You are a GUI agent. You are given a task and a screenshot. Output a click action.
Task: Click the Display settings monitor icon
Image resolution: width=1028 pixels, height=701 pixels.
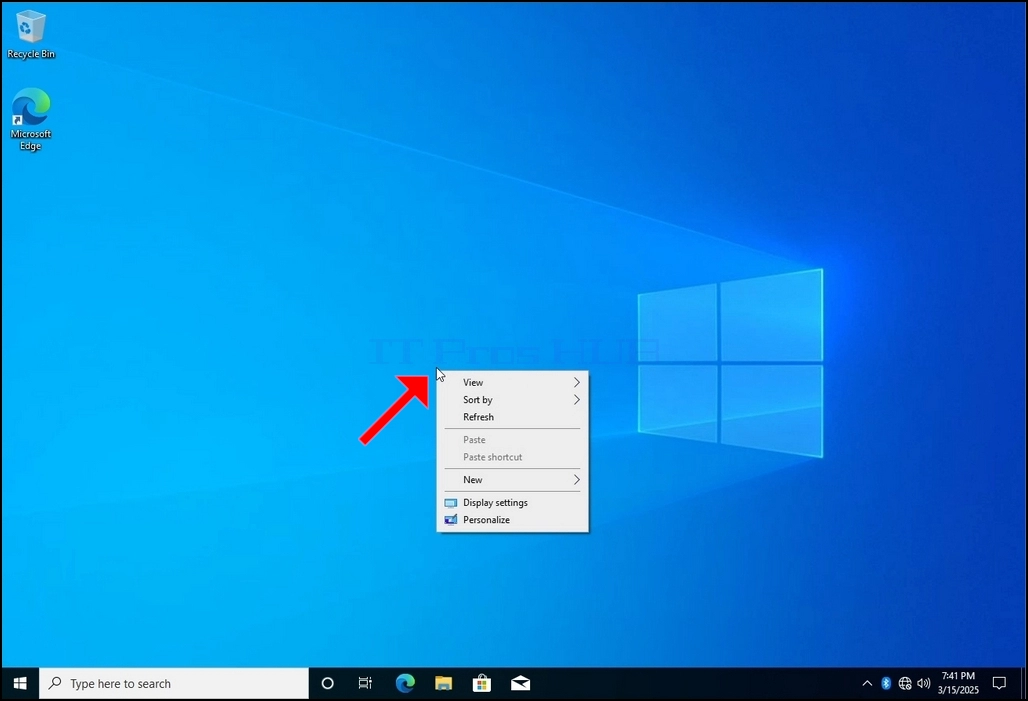450,503
